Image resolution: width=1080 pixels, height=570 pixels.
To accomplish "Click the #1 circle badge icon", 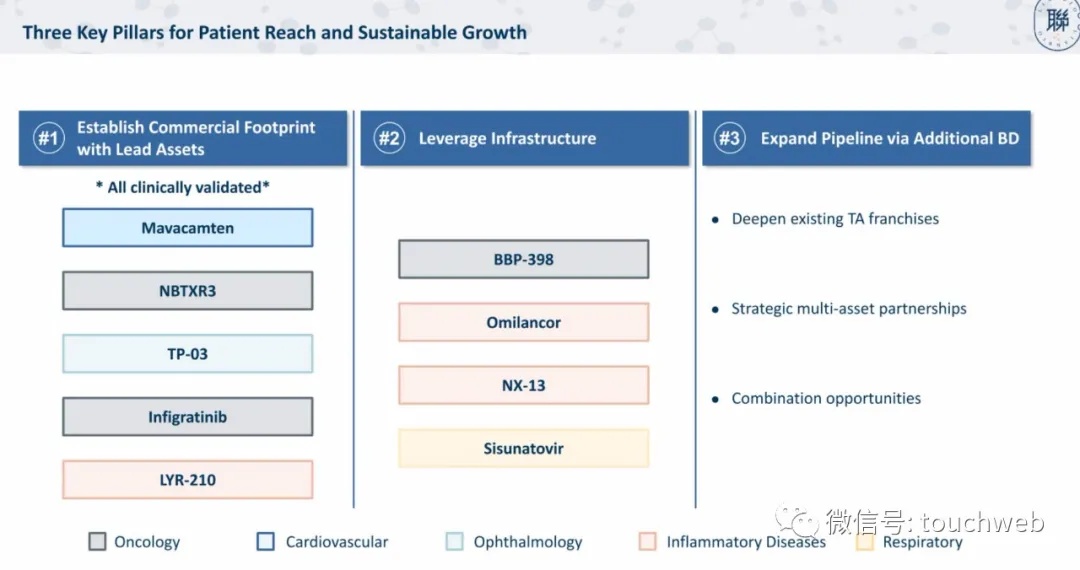I will point(48,138).
